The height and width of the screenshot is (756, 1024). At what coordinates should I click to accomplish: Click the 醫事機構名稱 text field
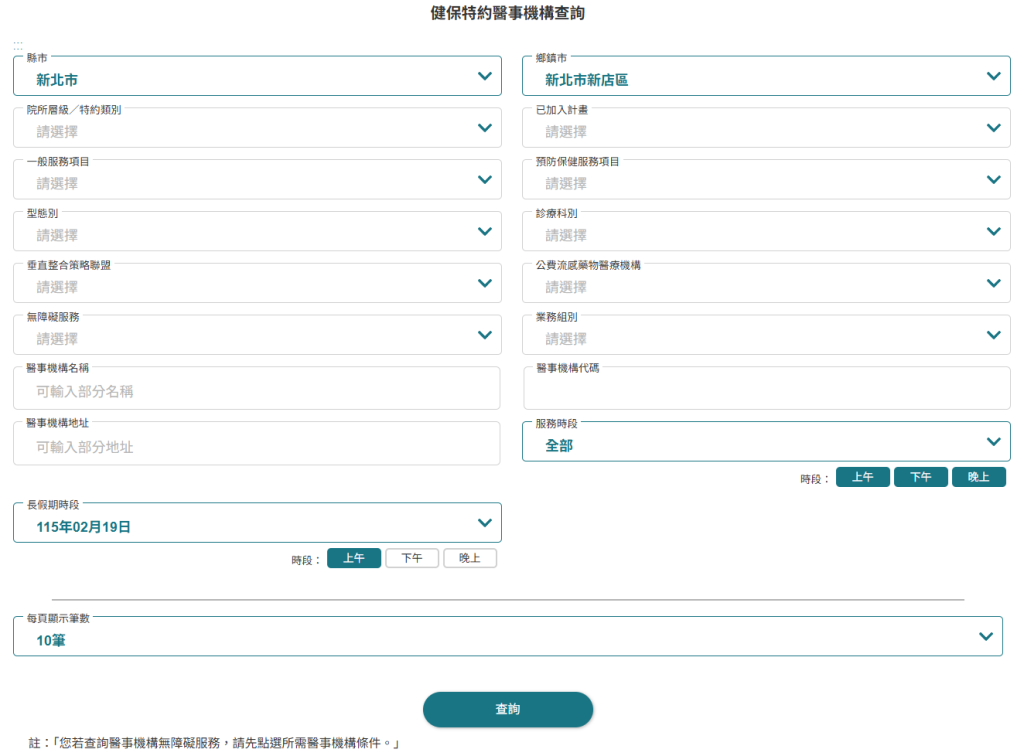[257, 390]
